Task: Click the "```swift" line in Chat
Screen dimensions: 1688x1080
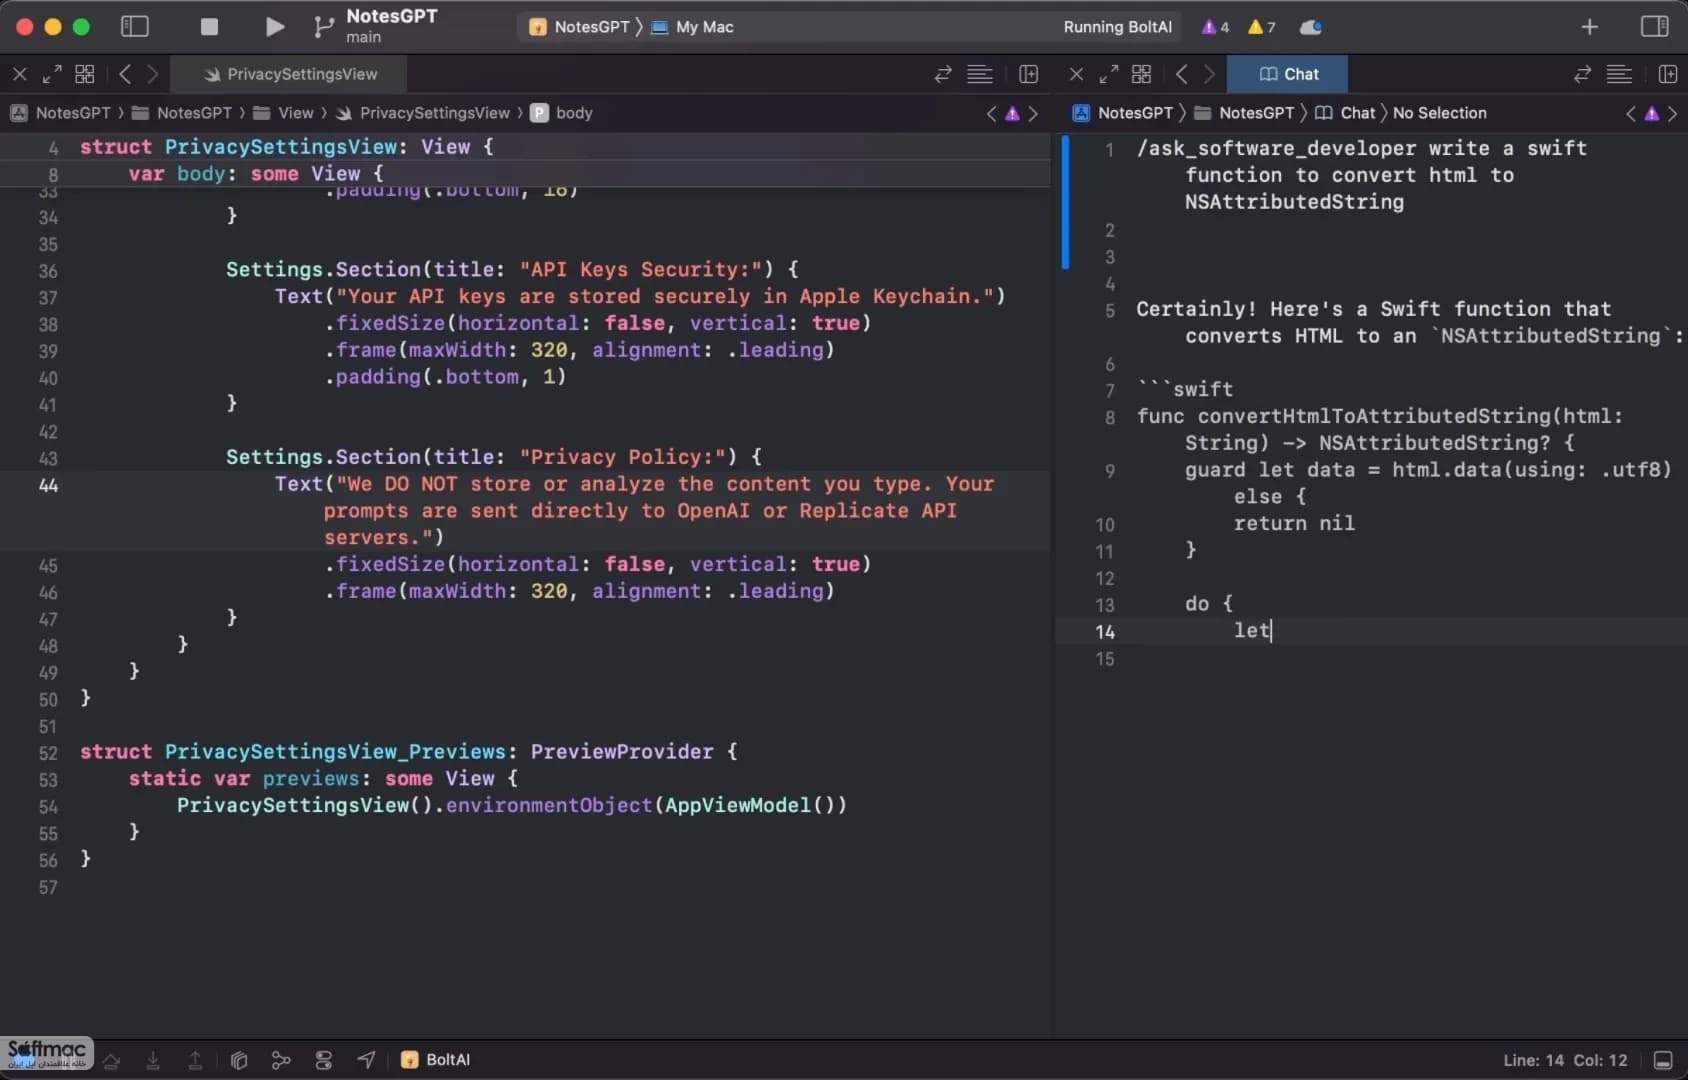Action: tap(1185, 389)
